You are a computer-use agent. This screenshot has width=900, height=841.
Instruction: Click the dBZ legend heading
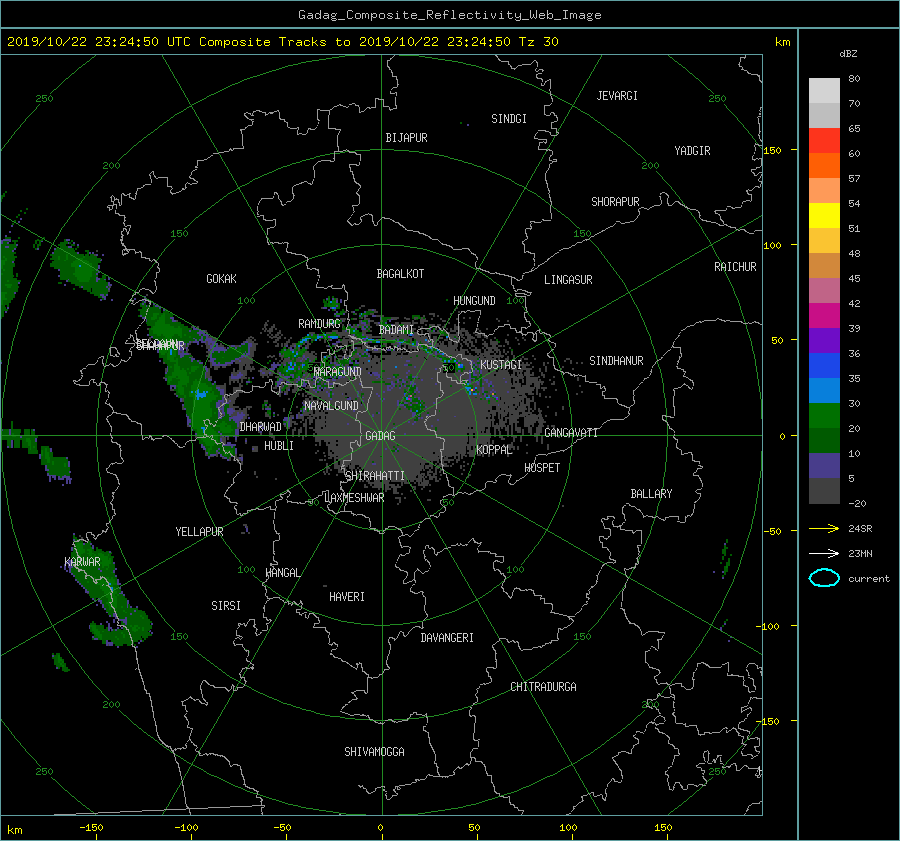pyautogui.click(x=848, y=54)
